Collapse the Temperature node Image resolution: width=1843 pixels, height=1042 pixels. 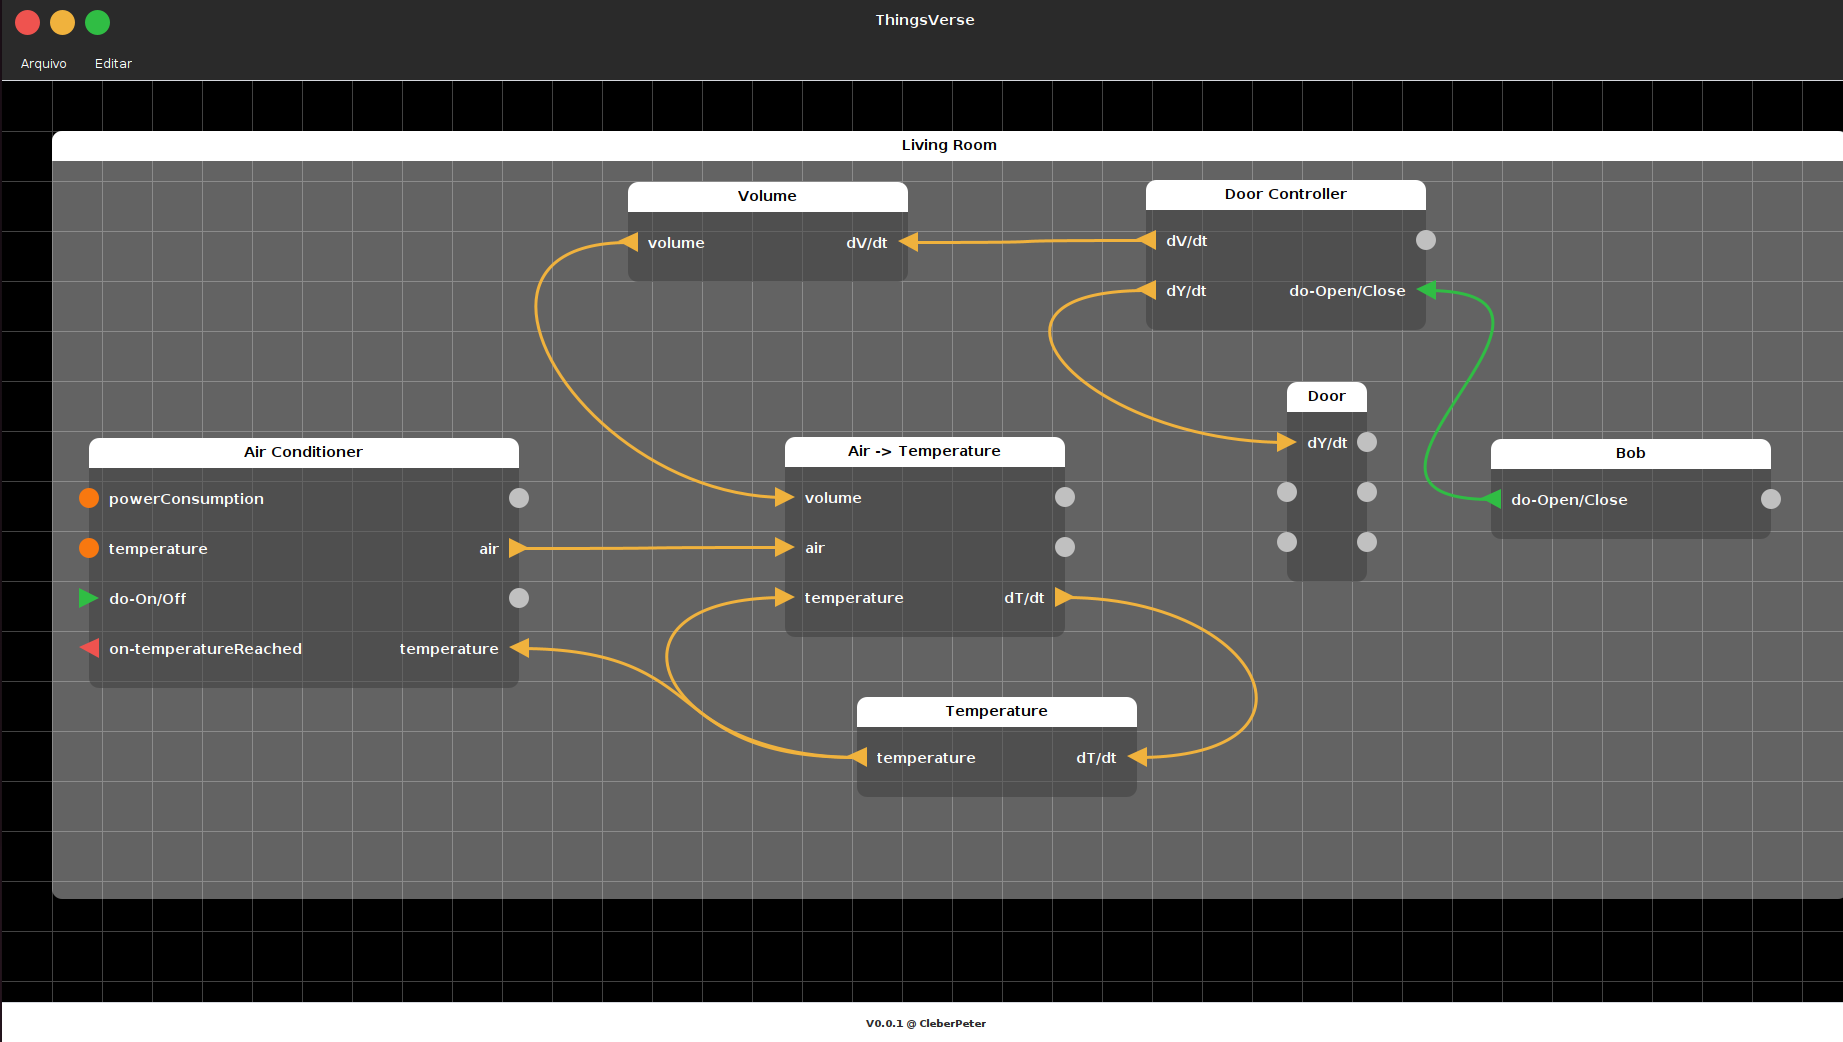click(x=996, y=710)
